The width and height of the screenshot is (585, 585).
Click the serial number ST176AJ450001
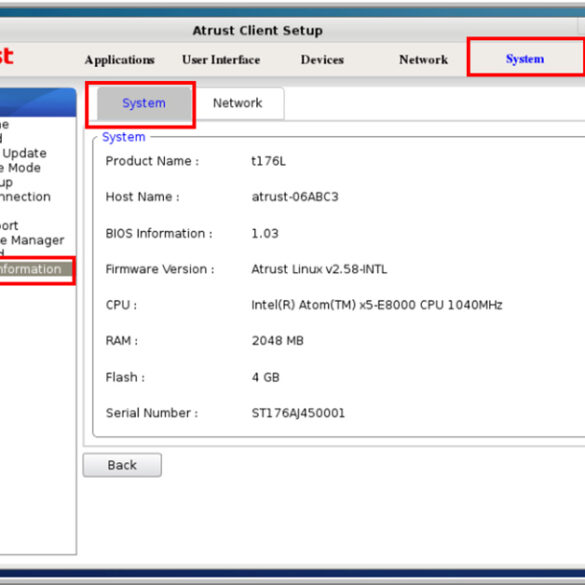point(298,413)
